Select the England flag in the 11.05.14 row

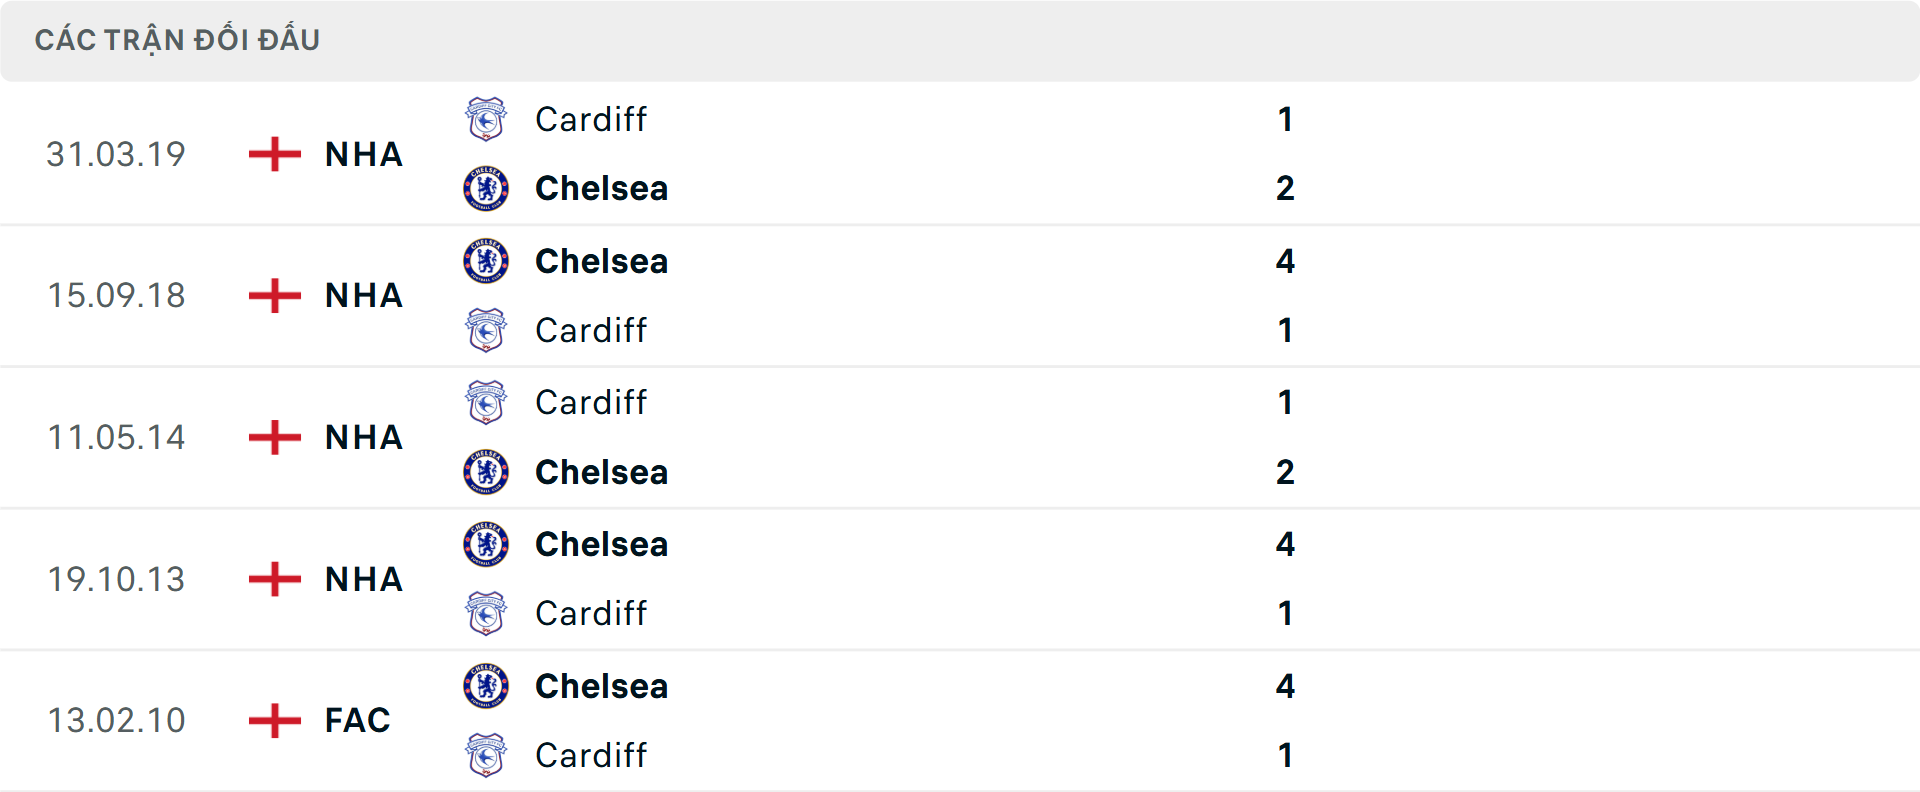272,437
